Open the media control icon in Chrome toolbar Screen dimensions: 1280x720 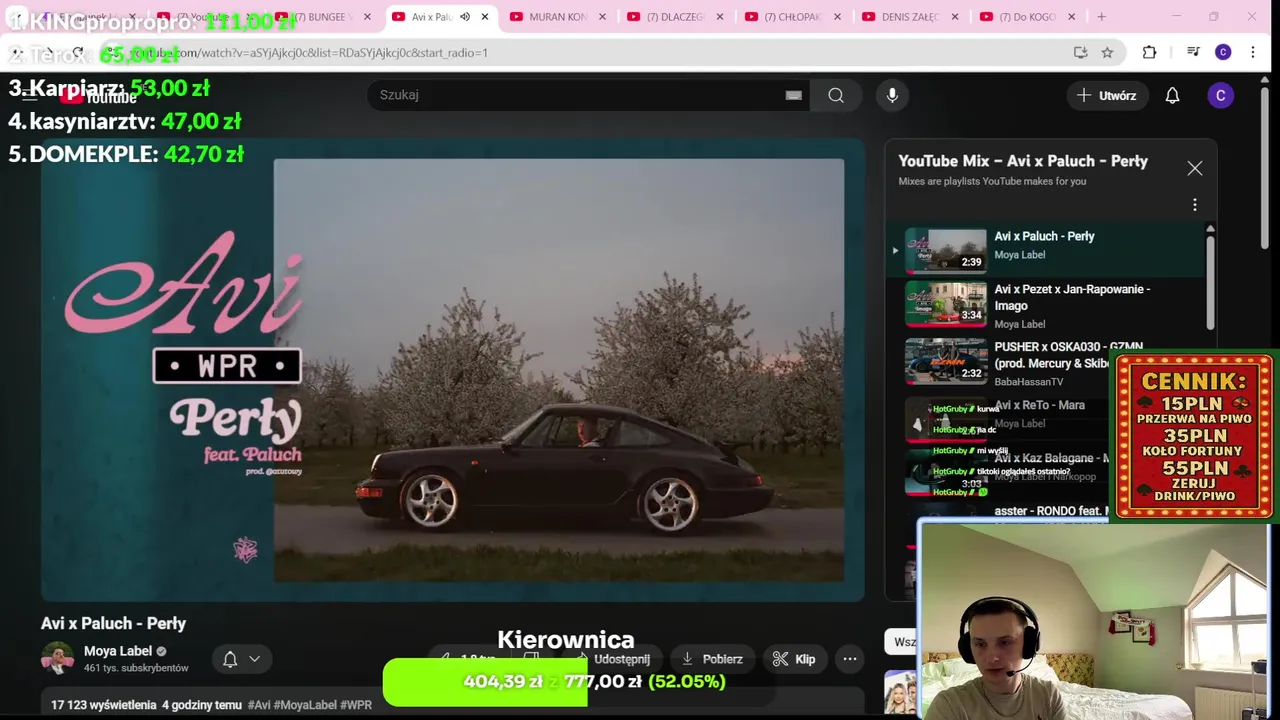click(x=1193, y=52)
